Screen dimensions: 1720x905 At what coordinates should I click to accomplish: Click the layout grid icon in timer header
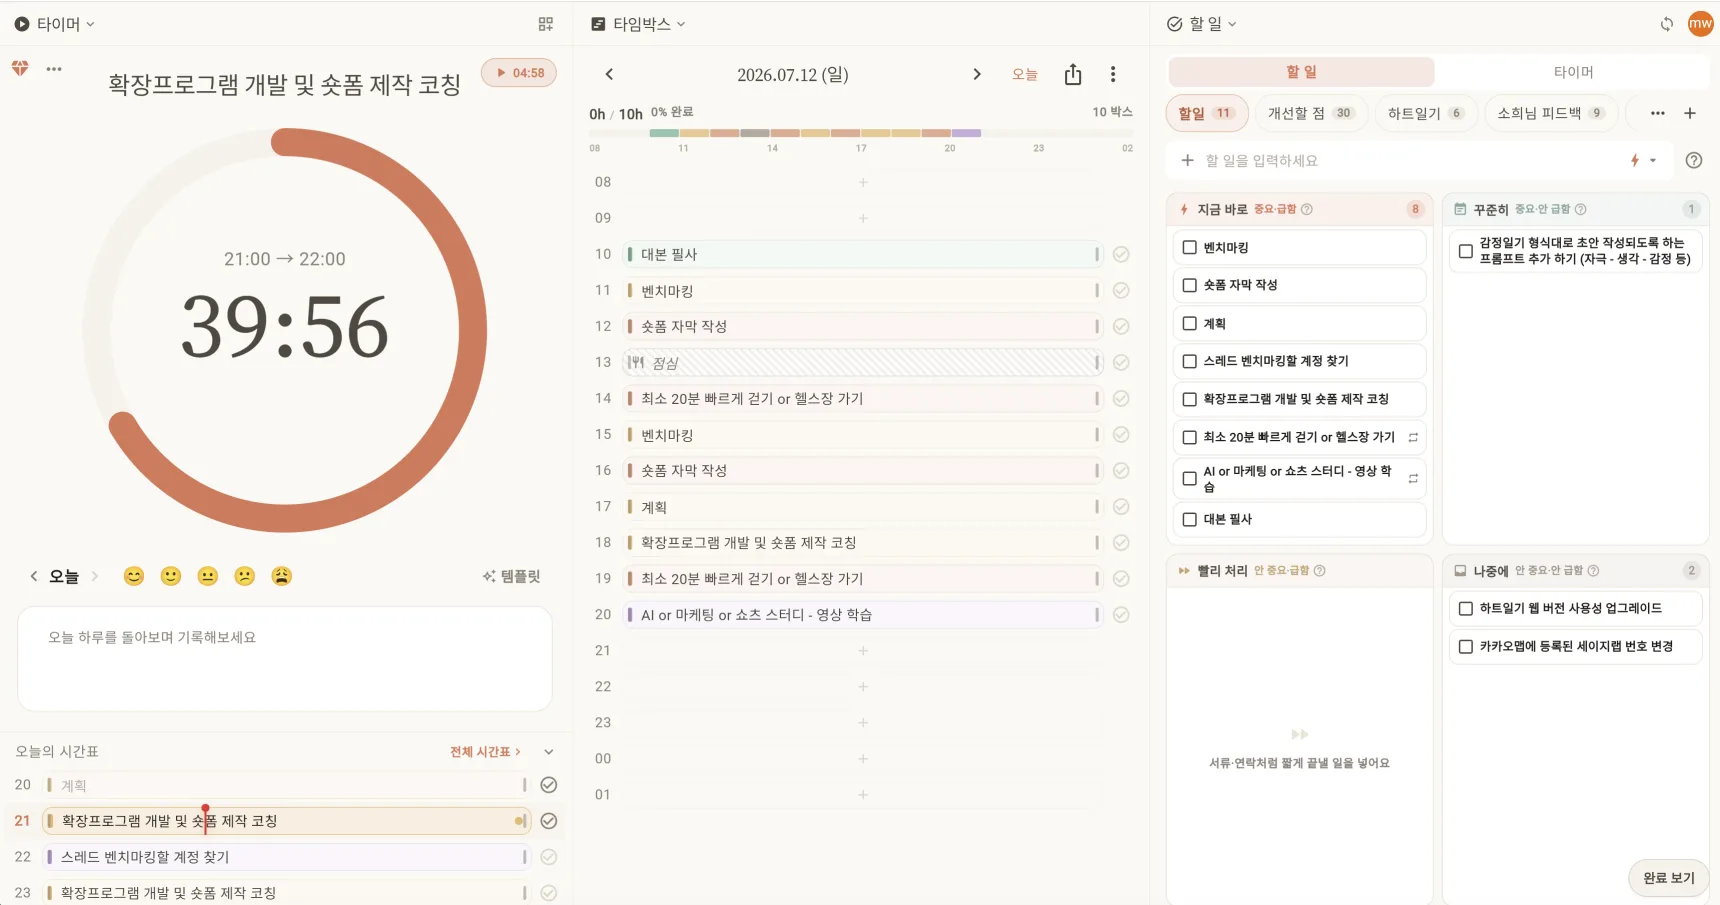546,24
